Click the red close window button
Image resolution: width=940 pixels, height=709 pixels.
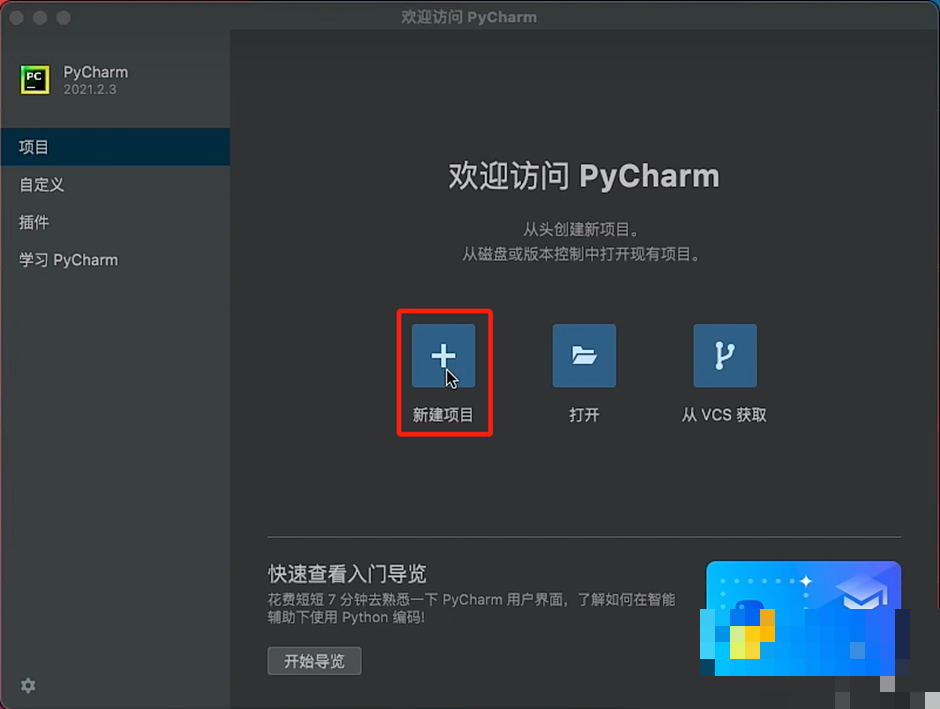pos(17,17)
